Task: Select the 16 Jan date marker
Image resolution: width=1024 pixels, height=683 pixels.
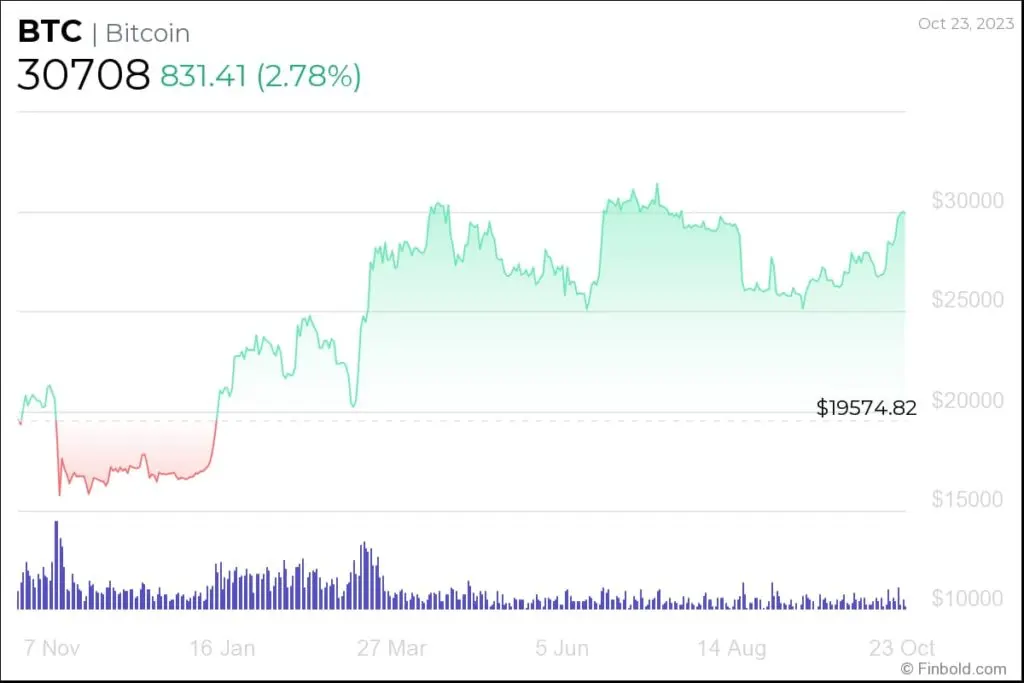Action: point(222,648)
